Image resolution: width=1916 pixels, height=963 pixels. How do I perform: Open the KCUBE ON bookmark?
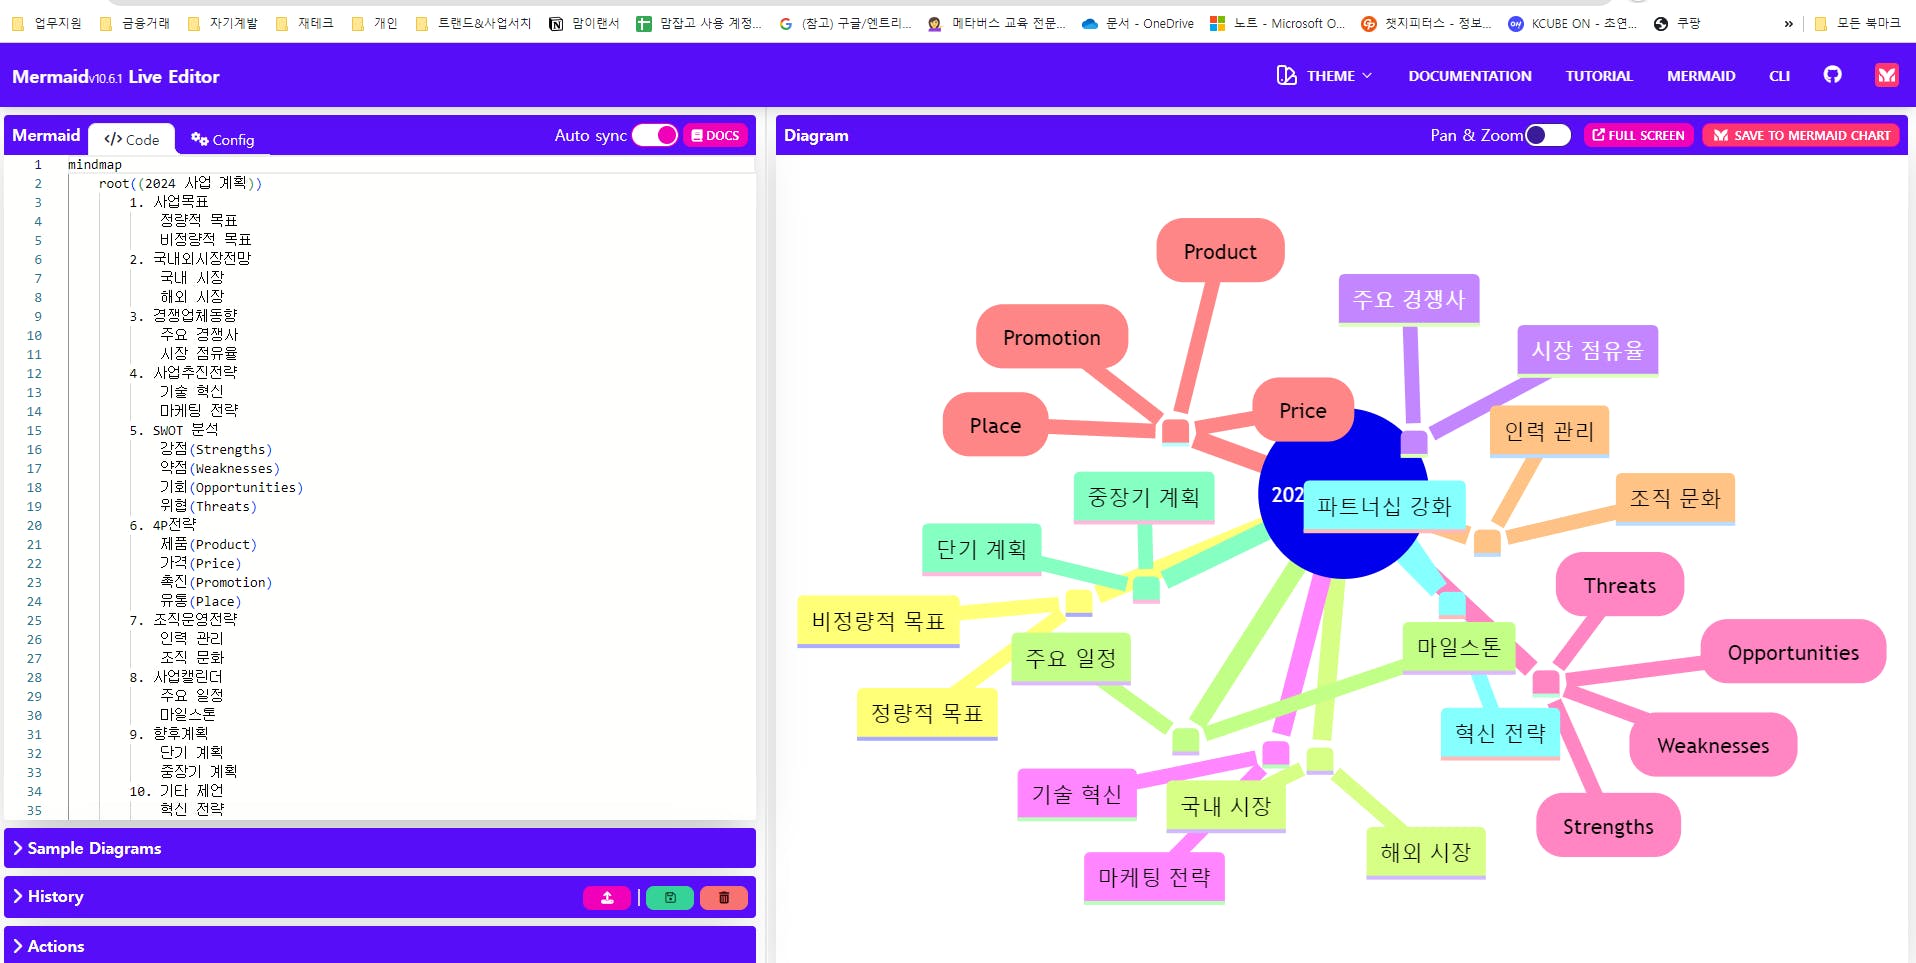pyautogui.click(x=1572, y=23)
